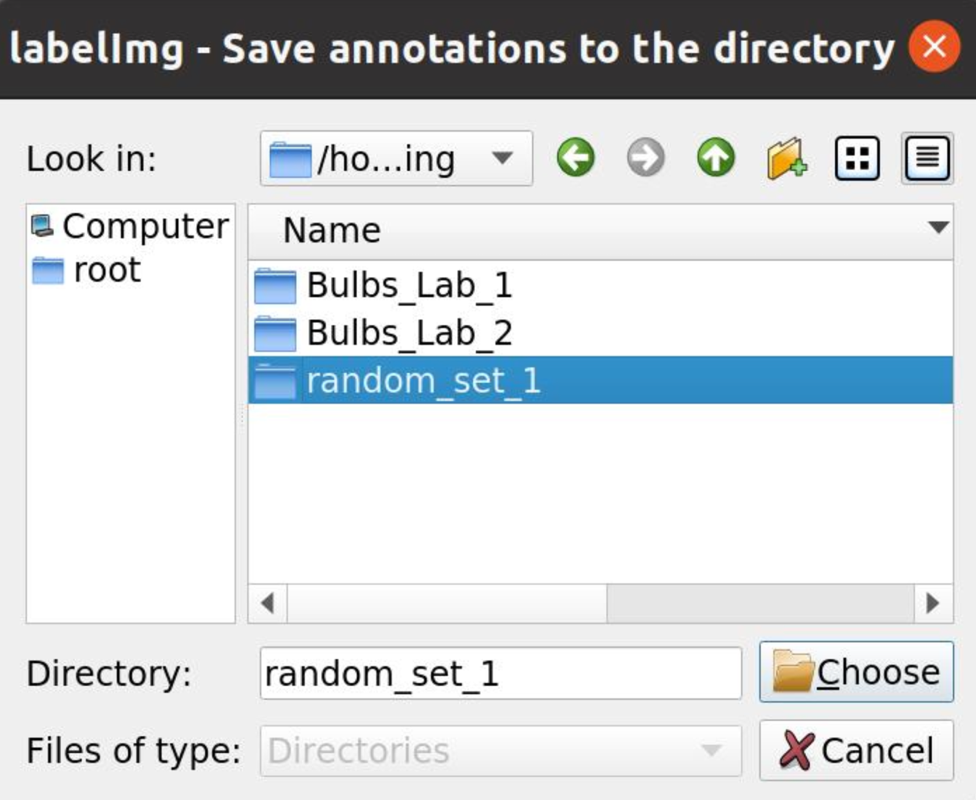The width and height of the screenshot is (976, 800).
Task: Open the Files of type dropdown
Action: coord(500,750)
